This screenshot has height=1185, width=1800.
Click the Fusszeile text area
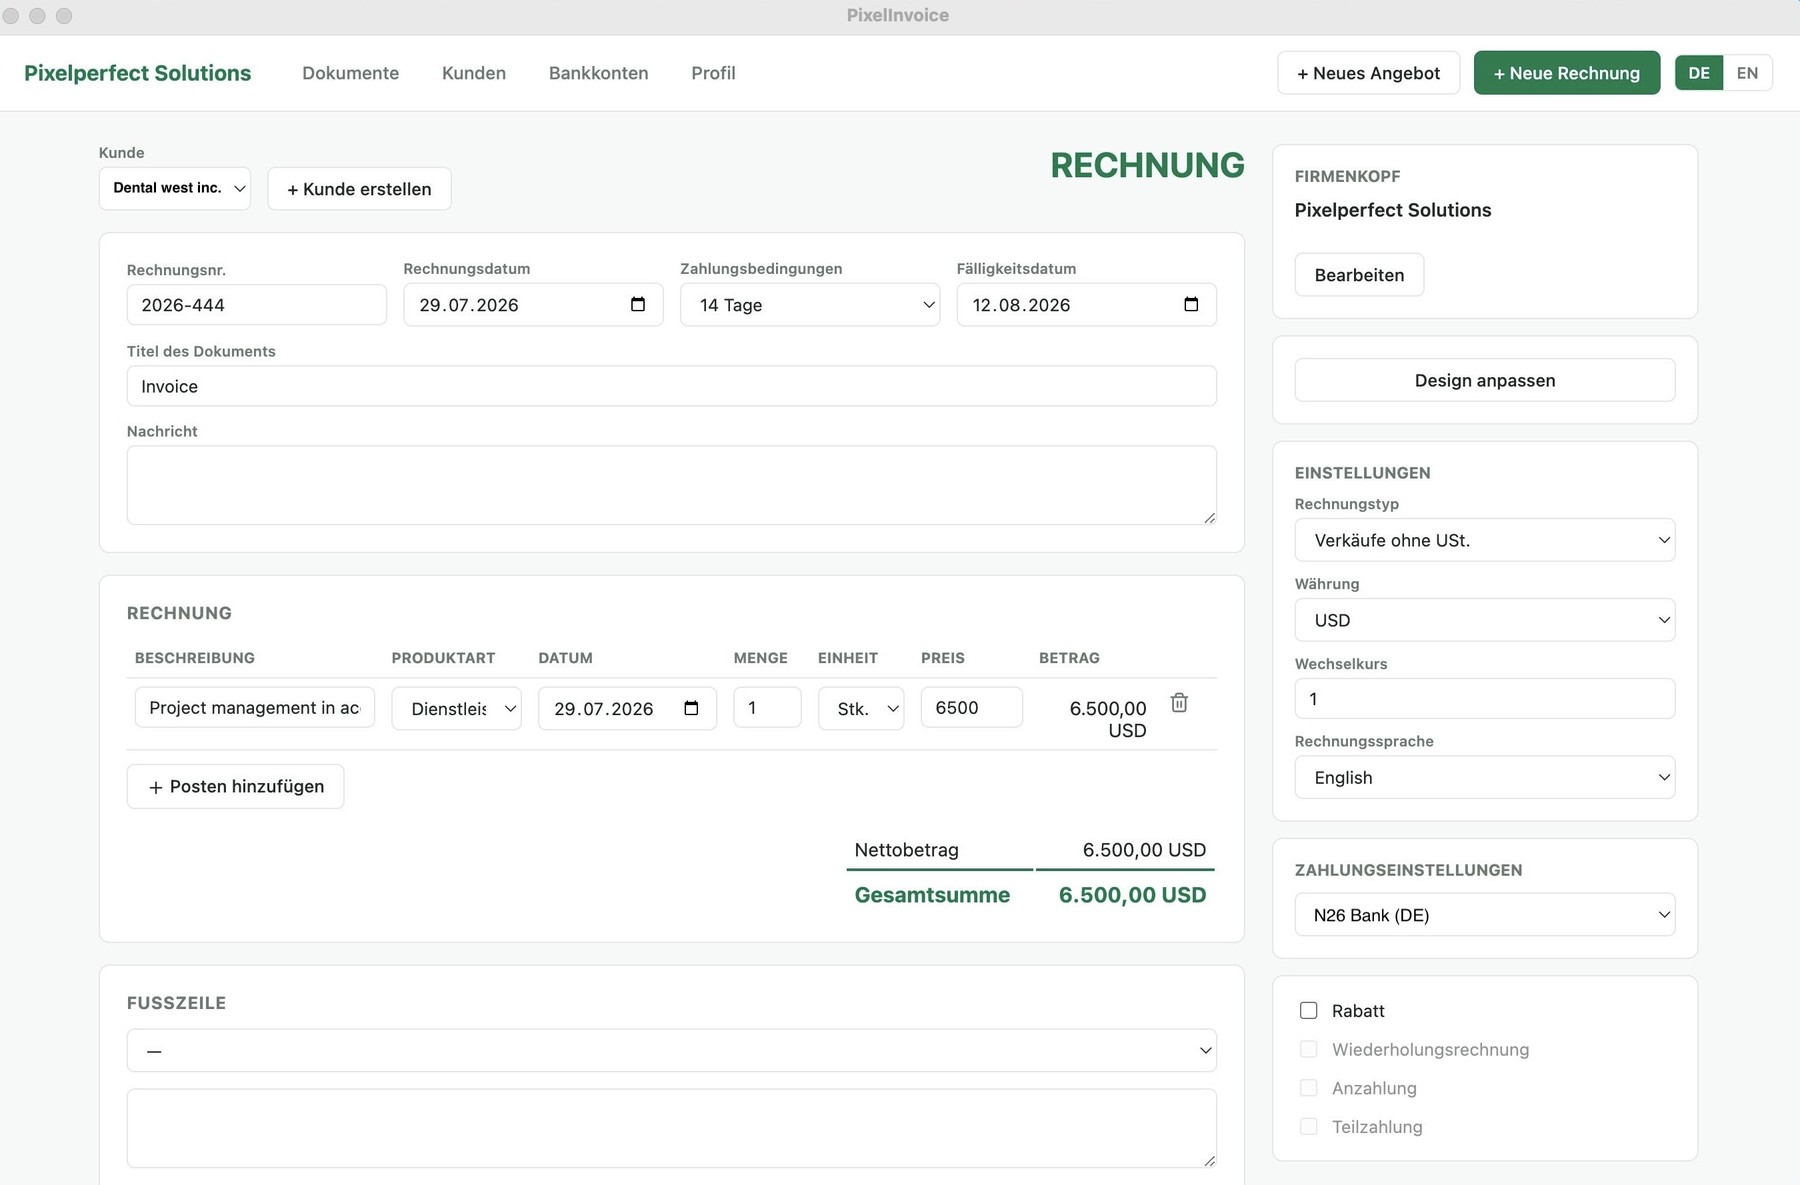[x=672, y=1128]
